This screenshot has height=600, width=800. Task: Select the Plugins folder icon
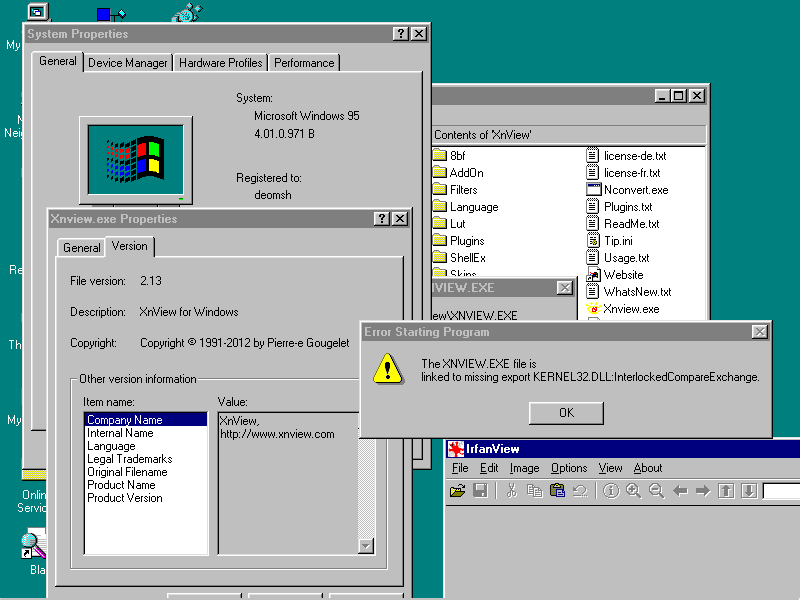(x=440, y=240)
